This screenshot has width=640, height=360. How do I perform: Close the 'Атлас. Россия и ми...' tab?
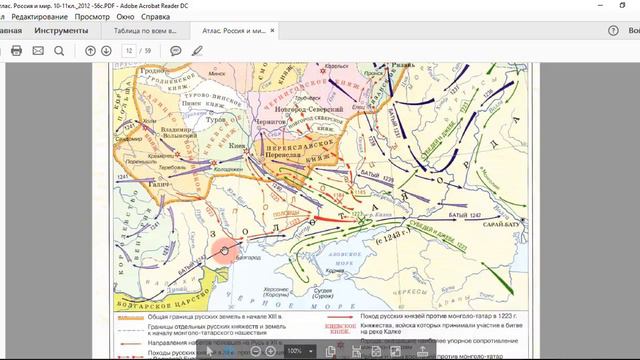(x=272, y=31)
